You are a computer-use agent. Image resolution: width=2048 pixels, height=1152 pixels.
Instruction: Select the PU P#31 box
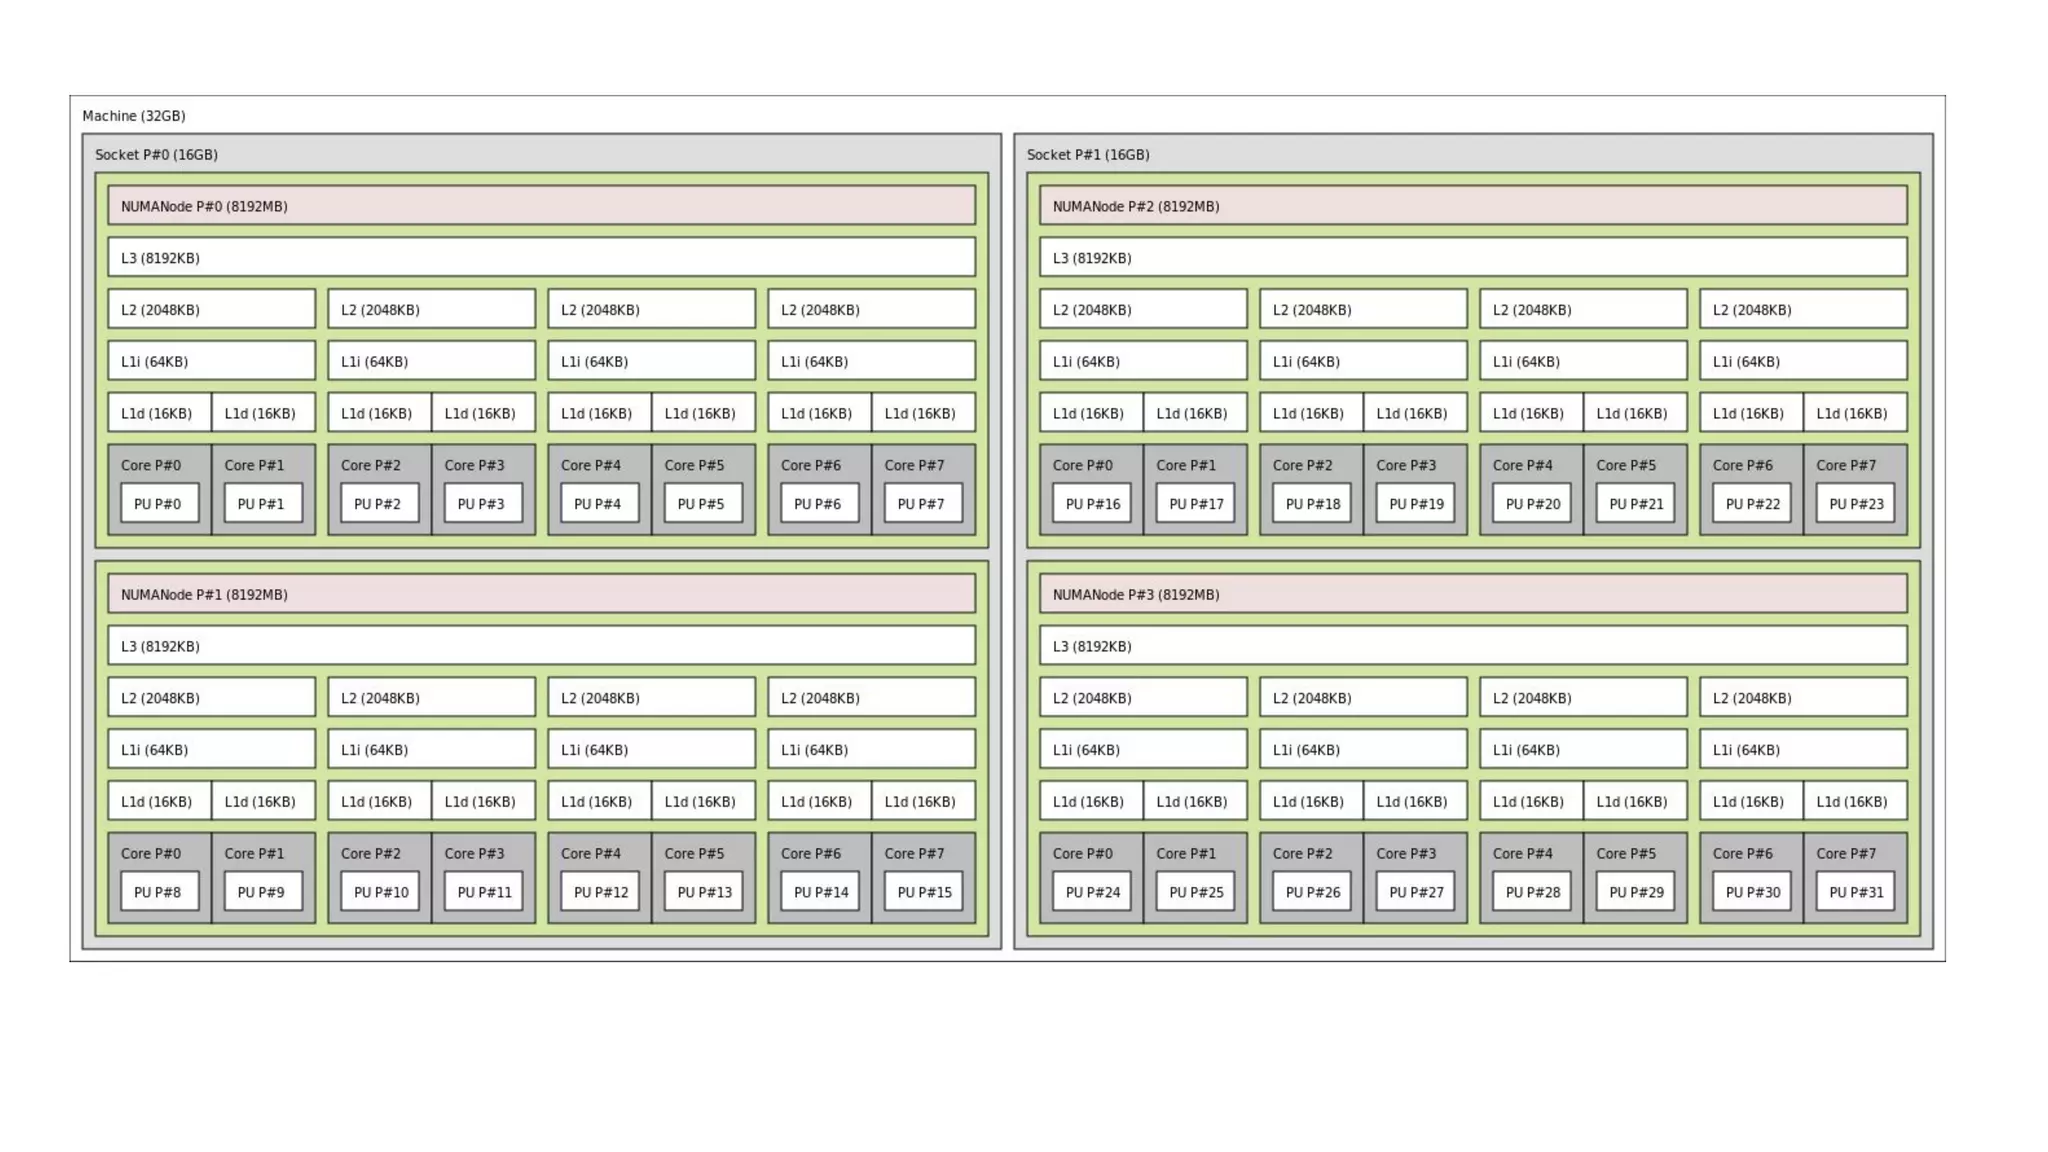pos(1855,891)
